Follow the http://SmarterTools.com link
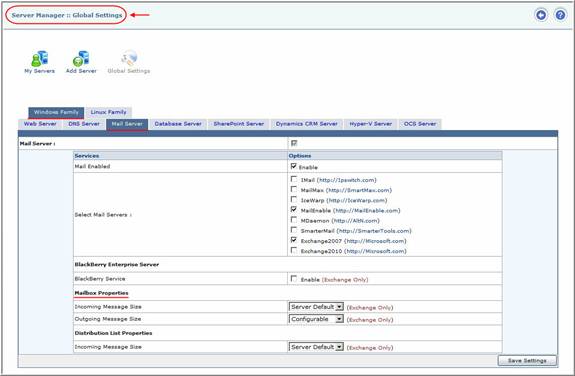The image size is (575, 376). point(374,231)
